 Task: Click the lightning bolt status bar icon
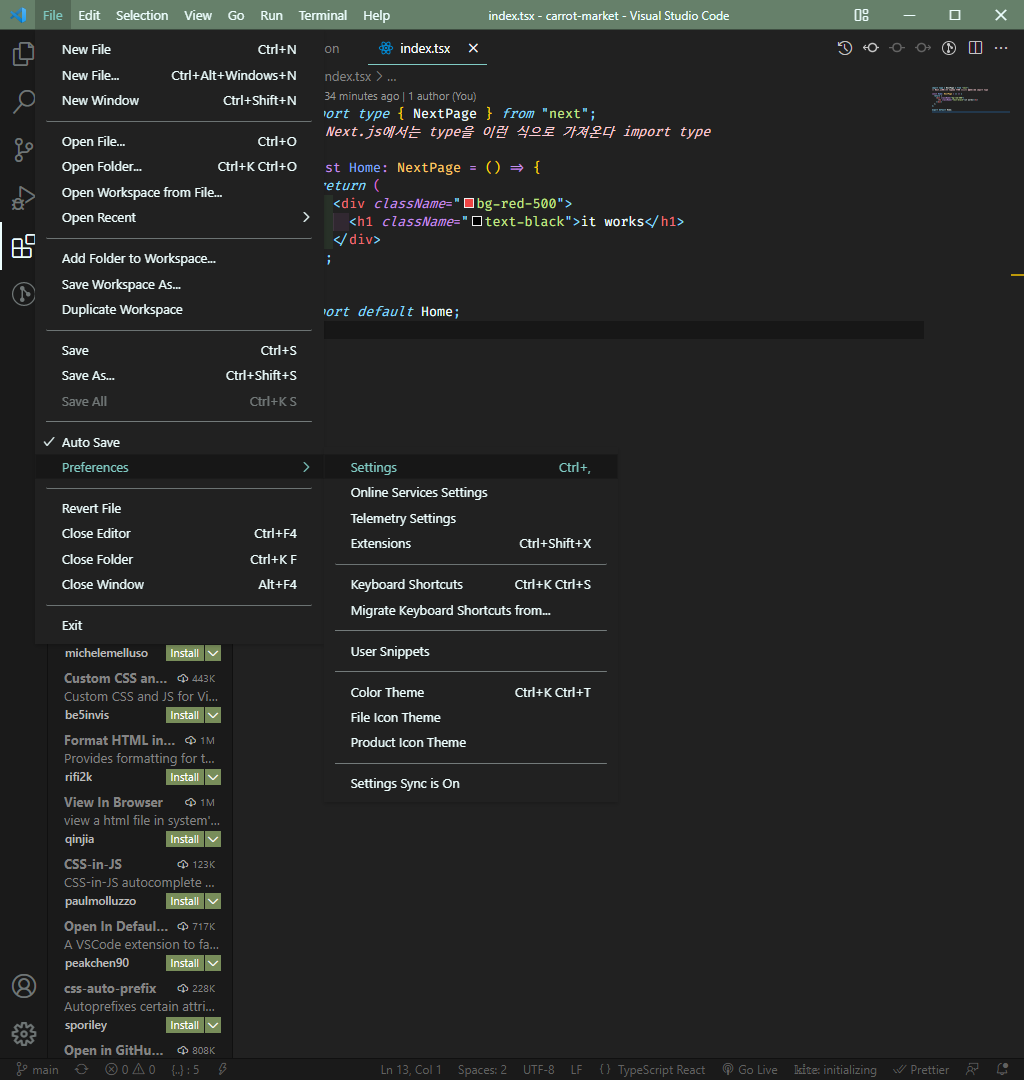pyautogui.click(x=222, y=1069)
